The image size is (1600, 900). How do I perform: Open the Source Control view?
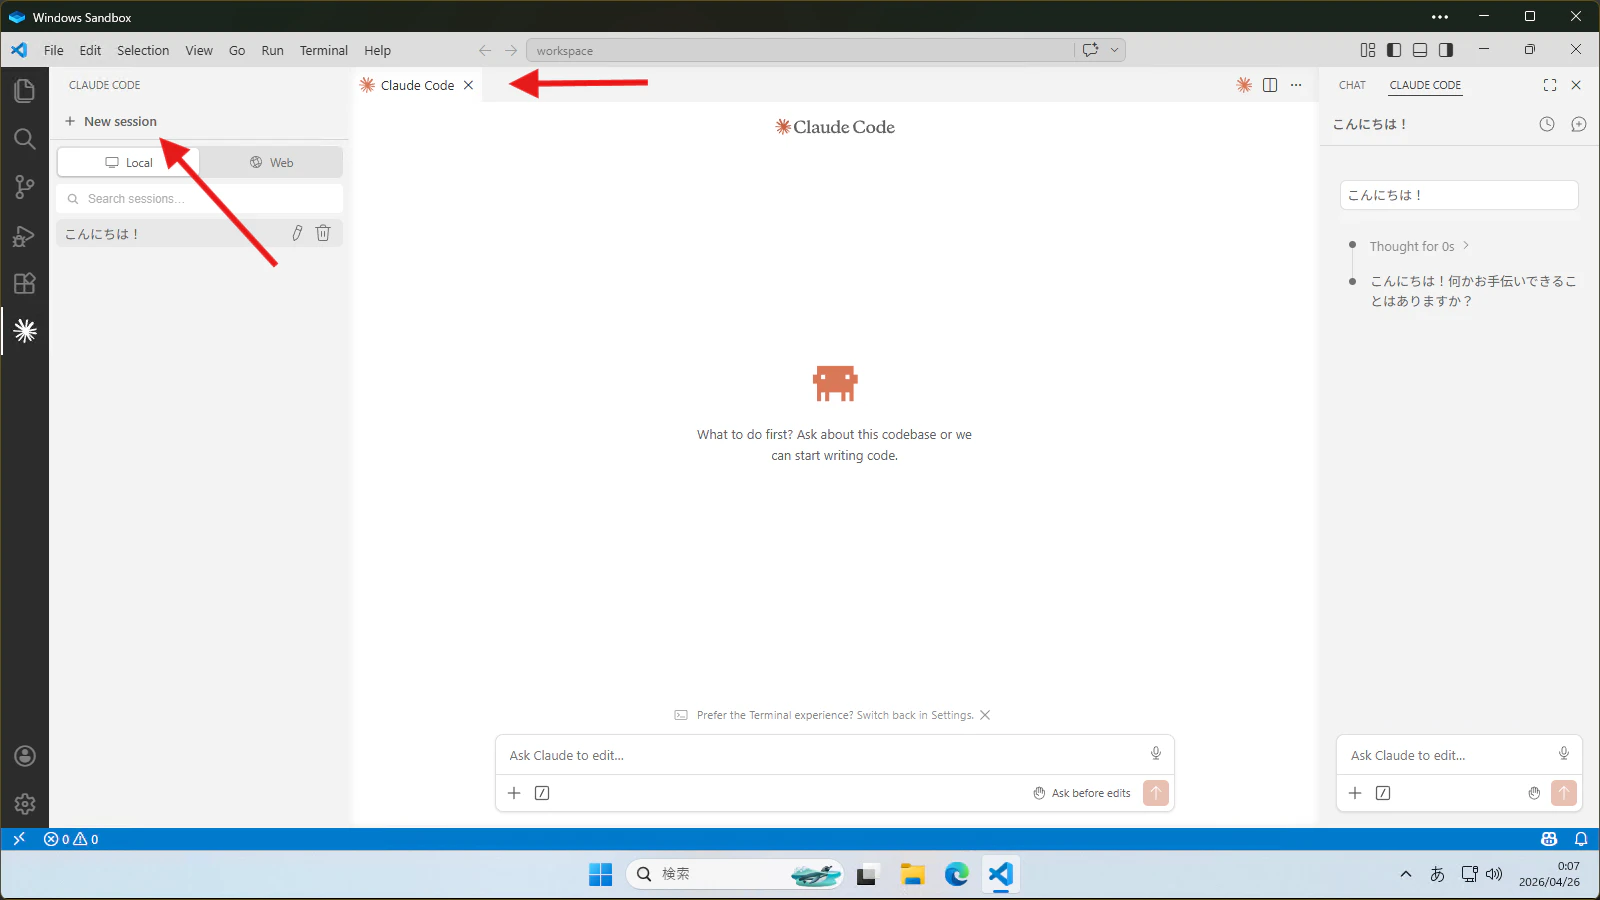[24, 187]
